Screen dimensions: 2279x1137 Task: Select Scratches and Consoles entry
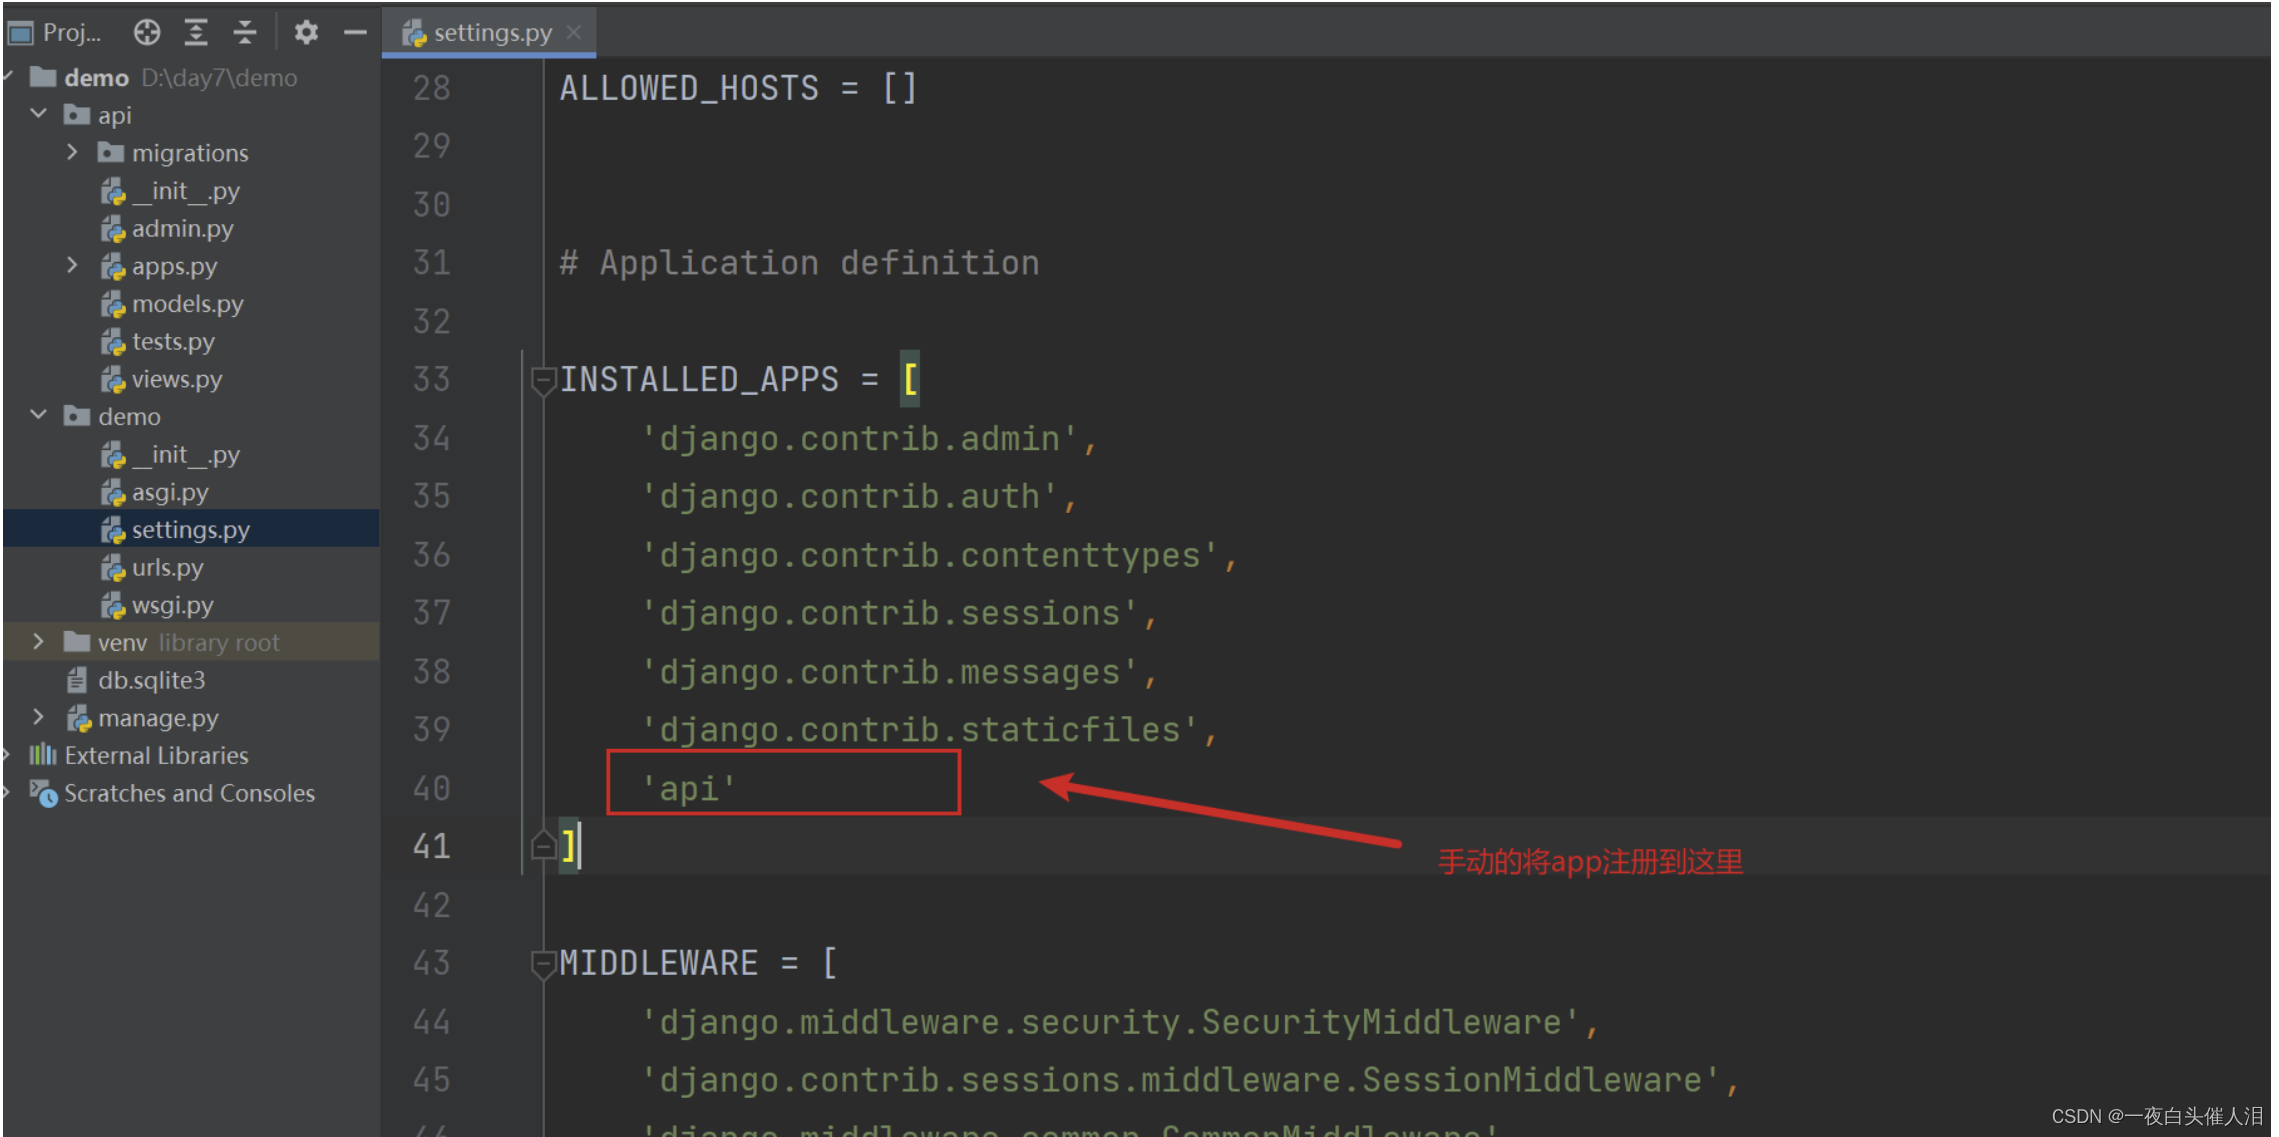pyautogui.click(x=189, y=794)
